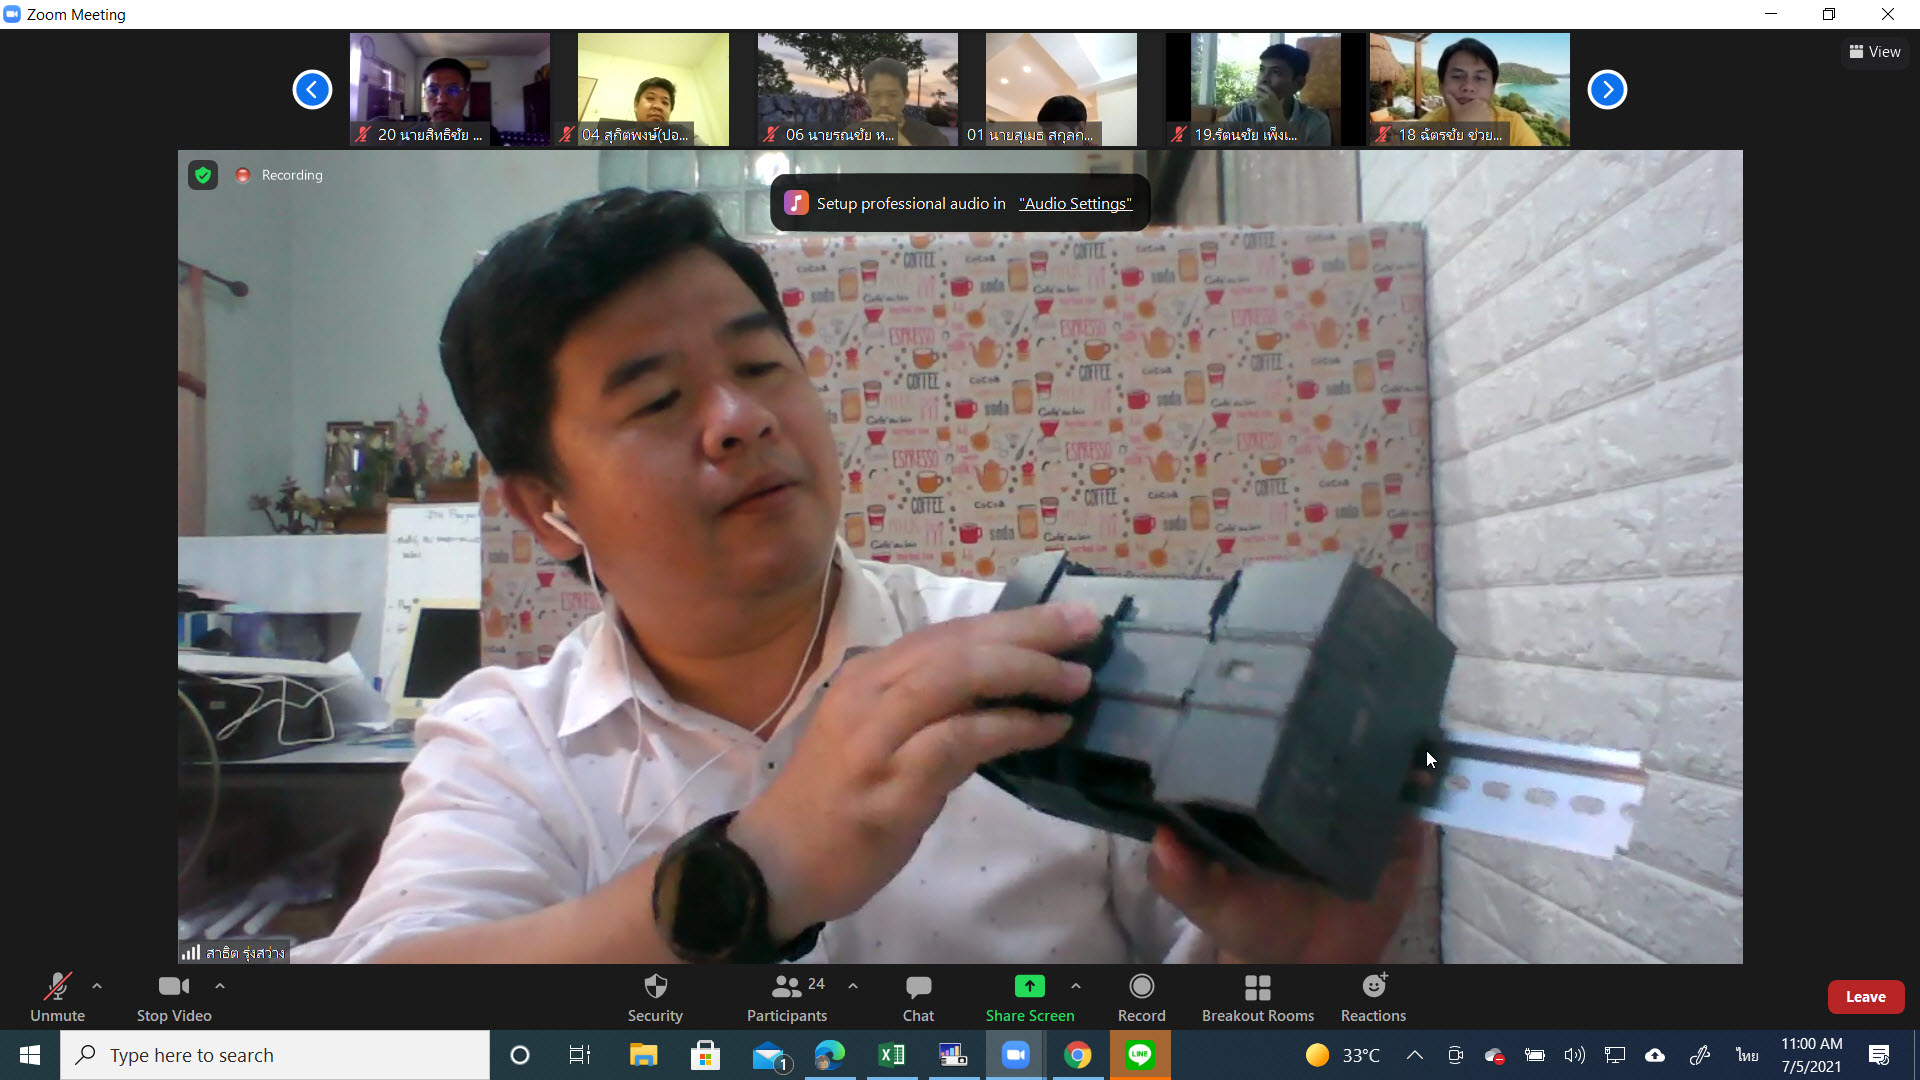Click the Recording indicator

279,175
